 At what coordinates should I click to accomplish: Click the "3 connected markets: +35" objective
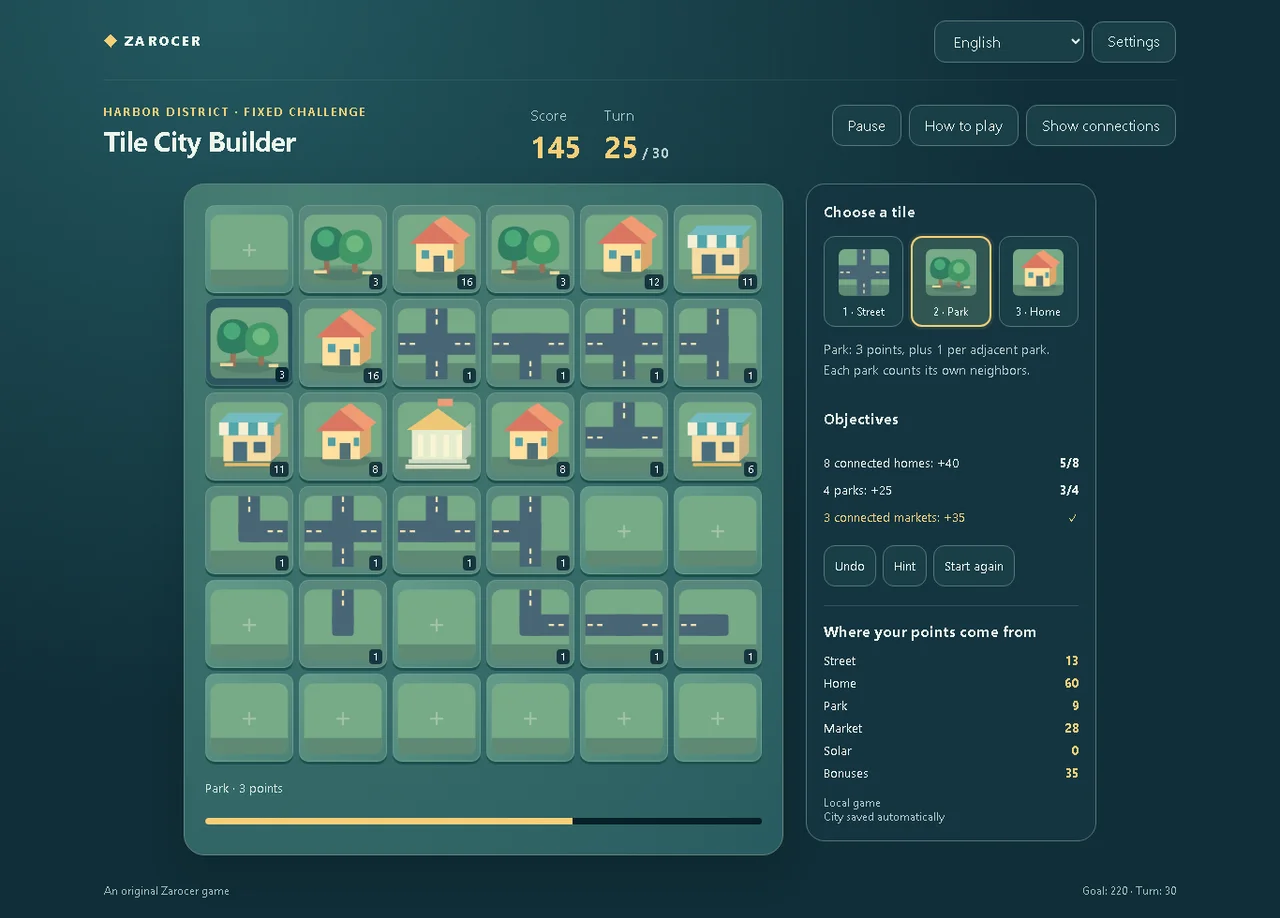click(951, 517)
